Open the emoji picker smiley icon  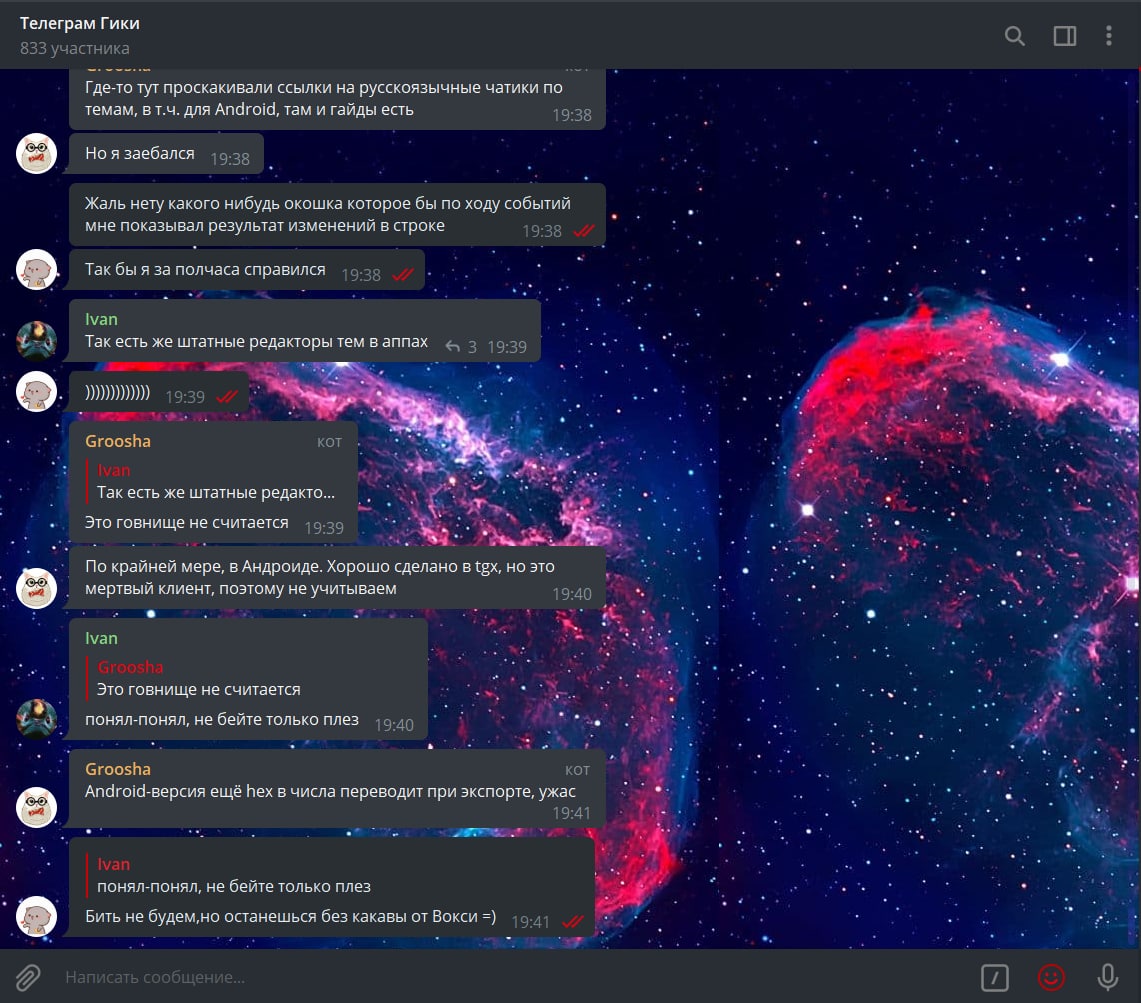[x=1051, y=977]
